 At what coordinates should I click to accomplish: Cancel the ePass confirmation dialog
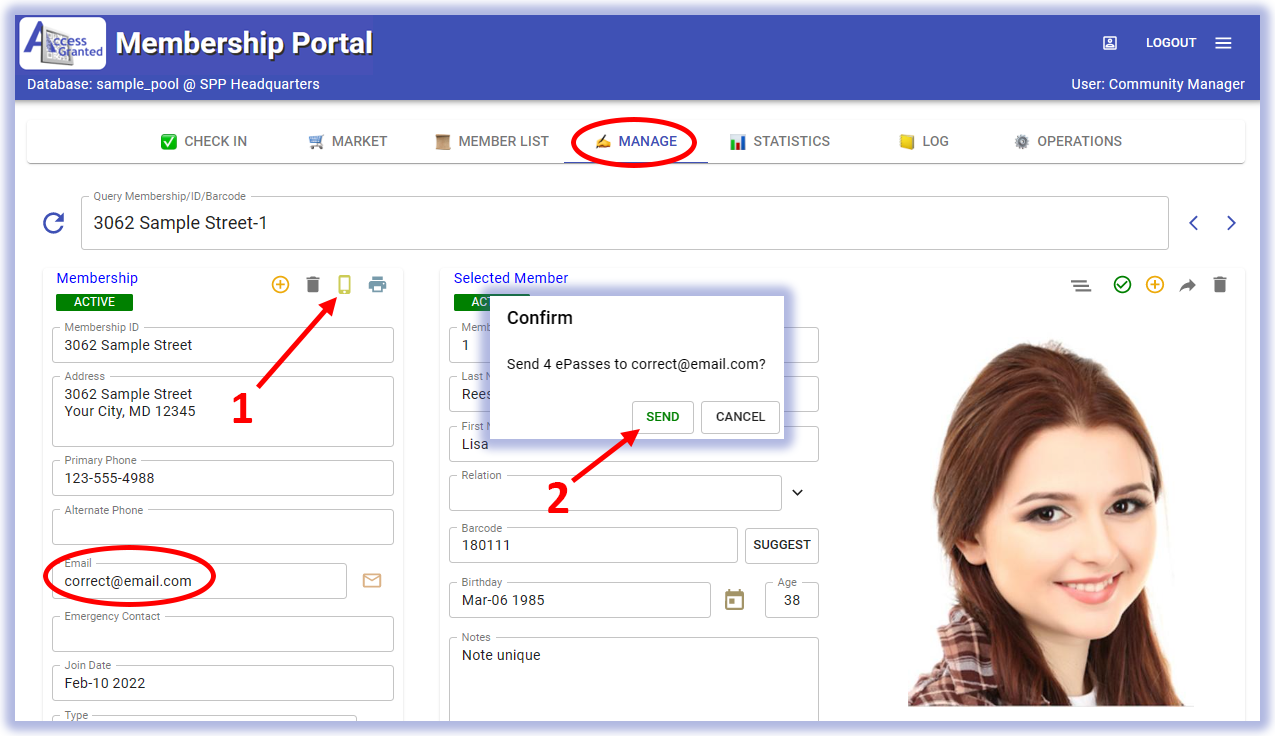(x=740, y=417)
